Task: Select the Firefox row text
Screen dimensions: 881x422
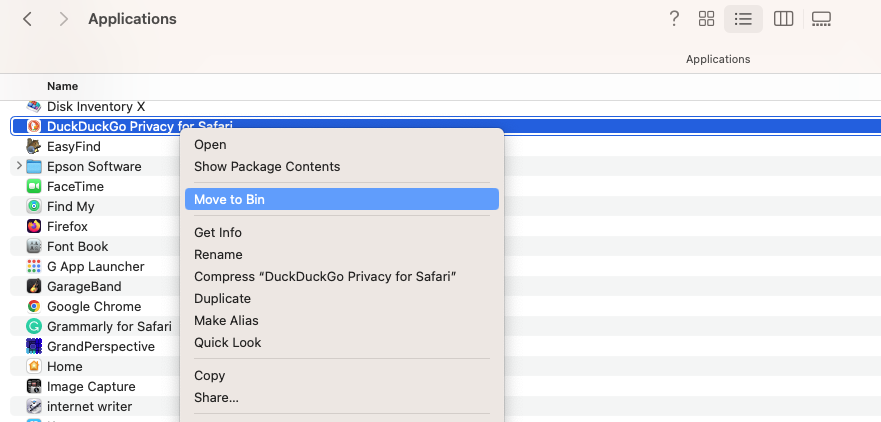Action: click(x=67, y=226)
